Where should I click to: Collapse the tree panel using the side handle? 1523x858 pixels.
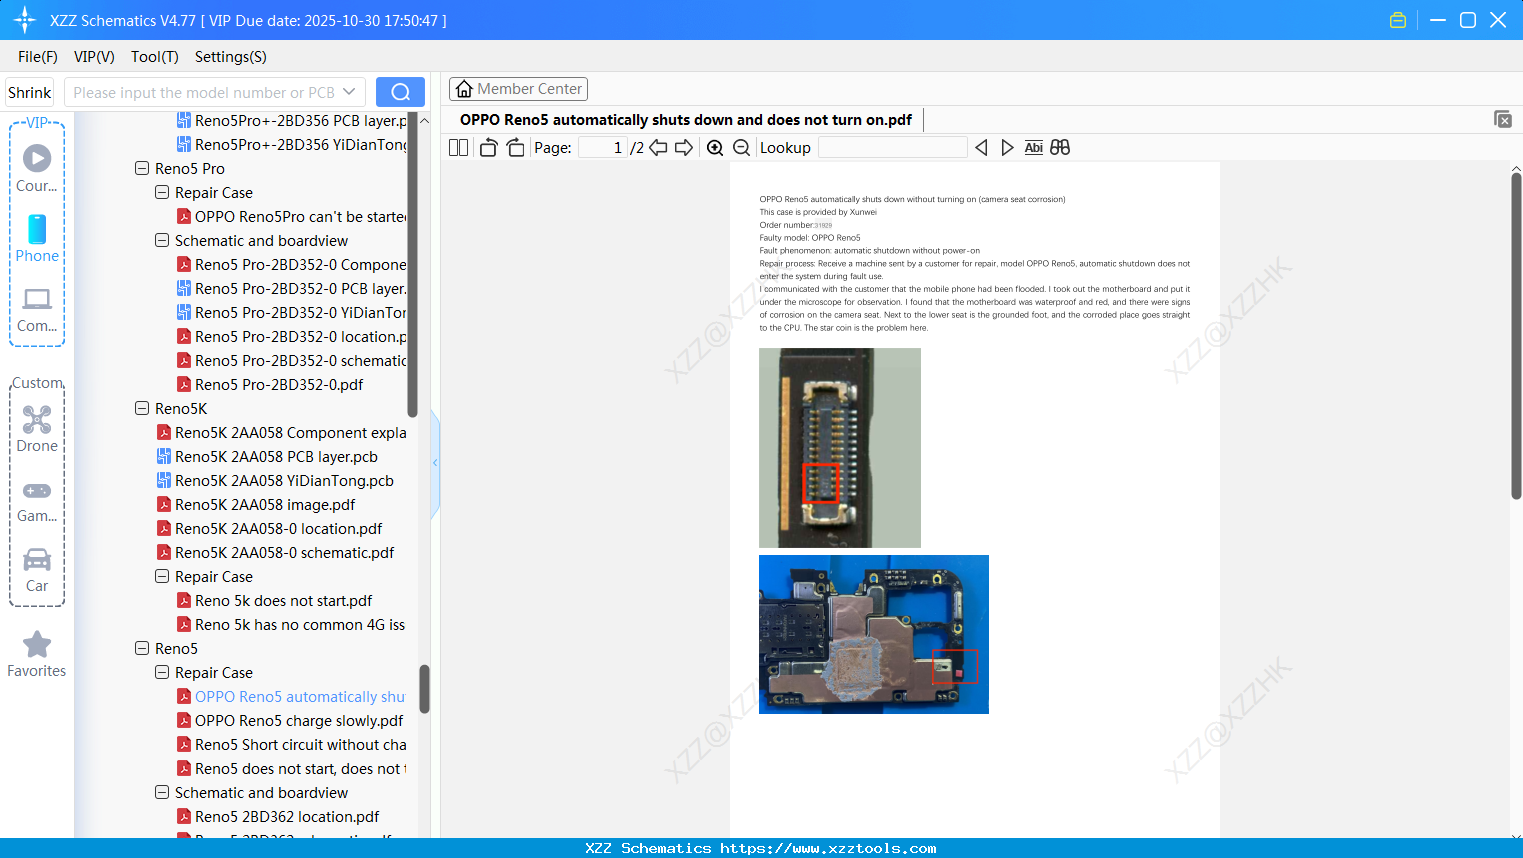point(435,463)
